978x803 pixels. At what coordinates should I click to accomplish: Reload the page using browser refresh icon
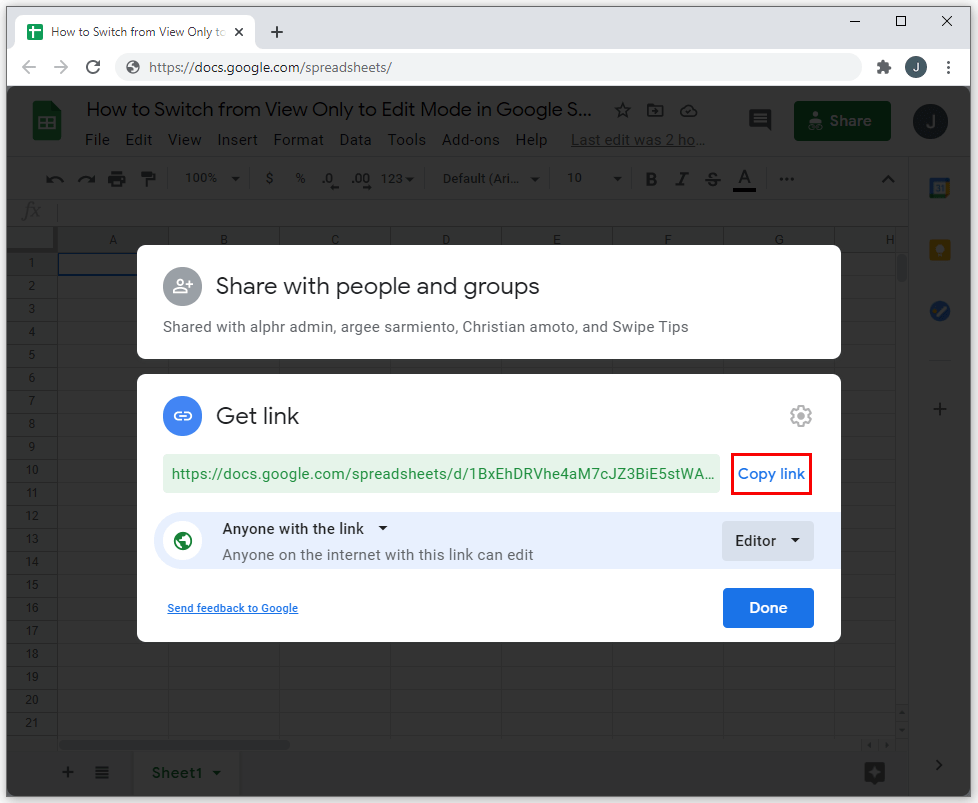tap(93, 67)
